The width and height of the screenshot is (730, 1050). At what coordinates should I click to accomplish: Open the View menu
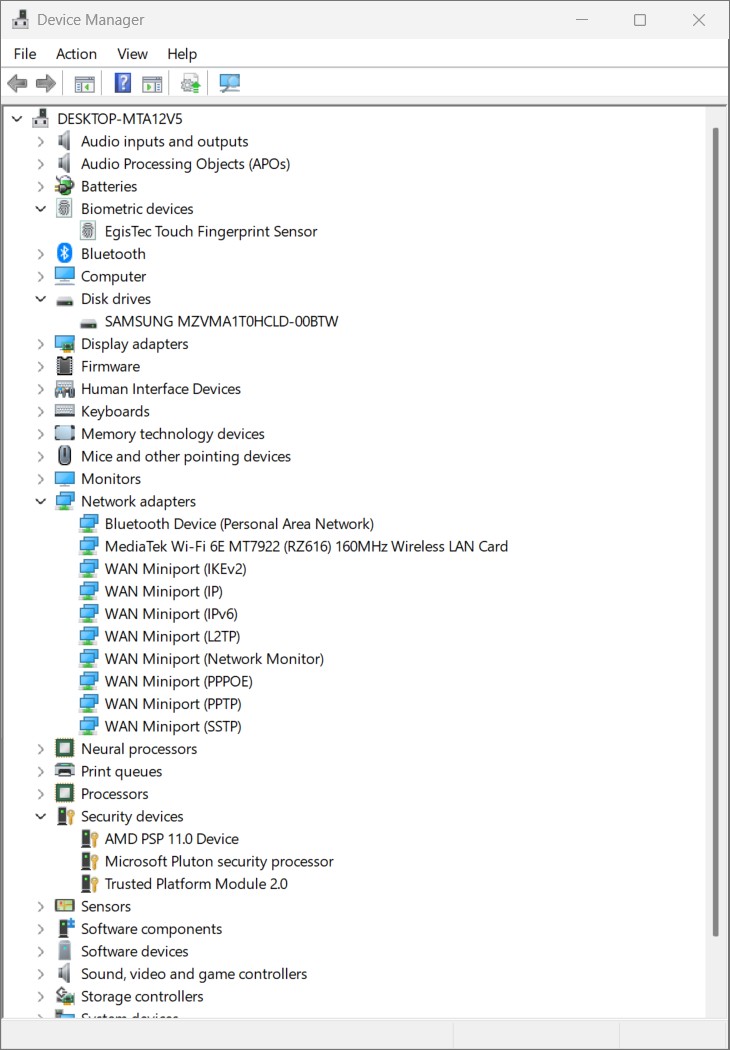132,54
